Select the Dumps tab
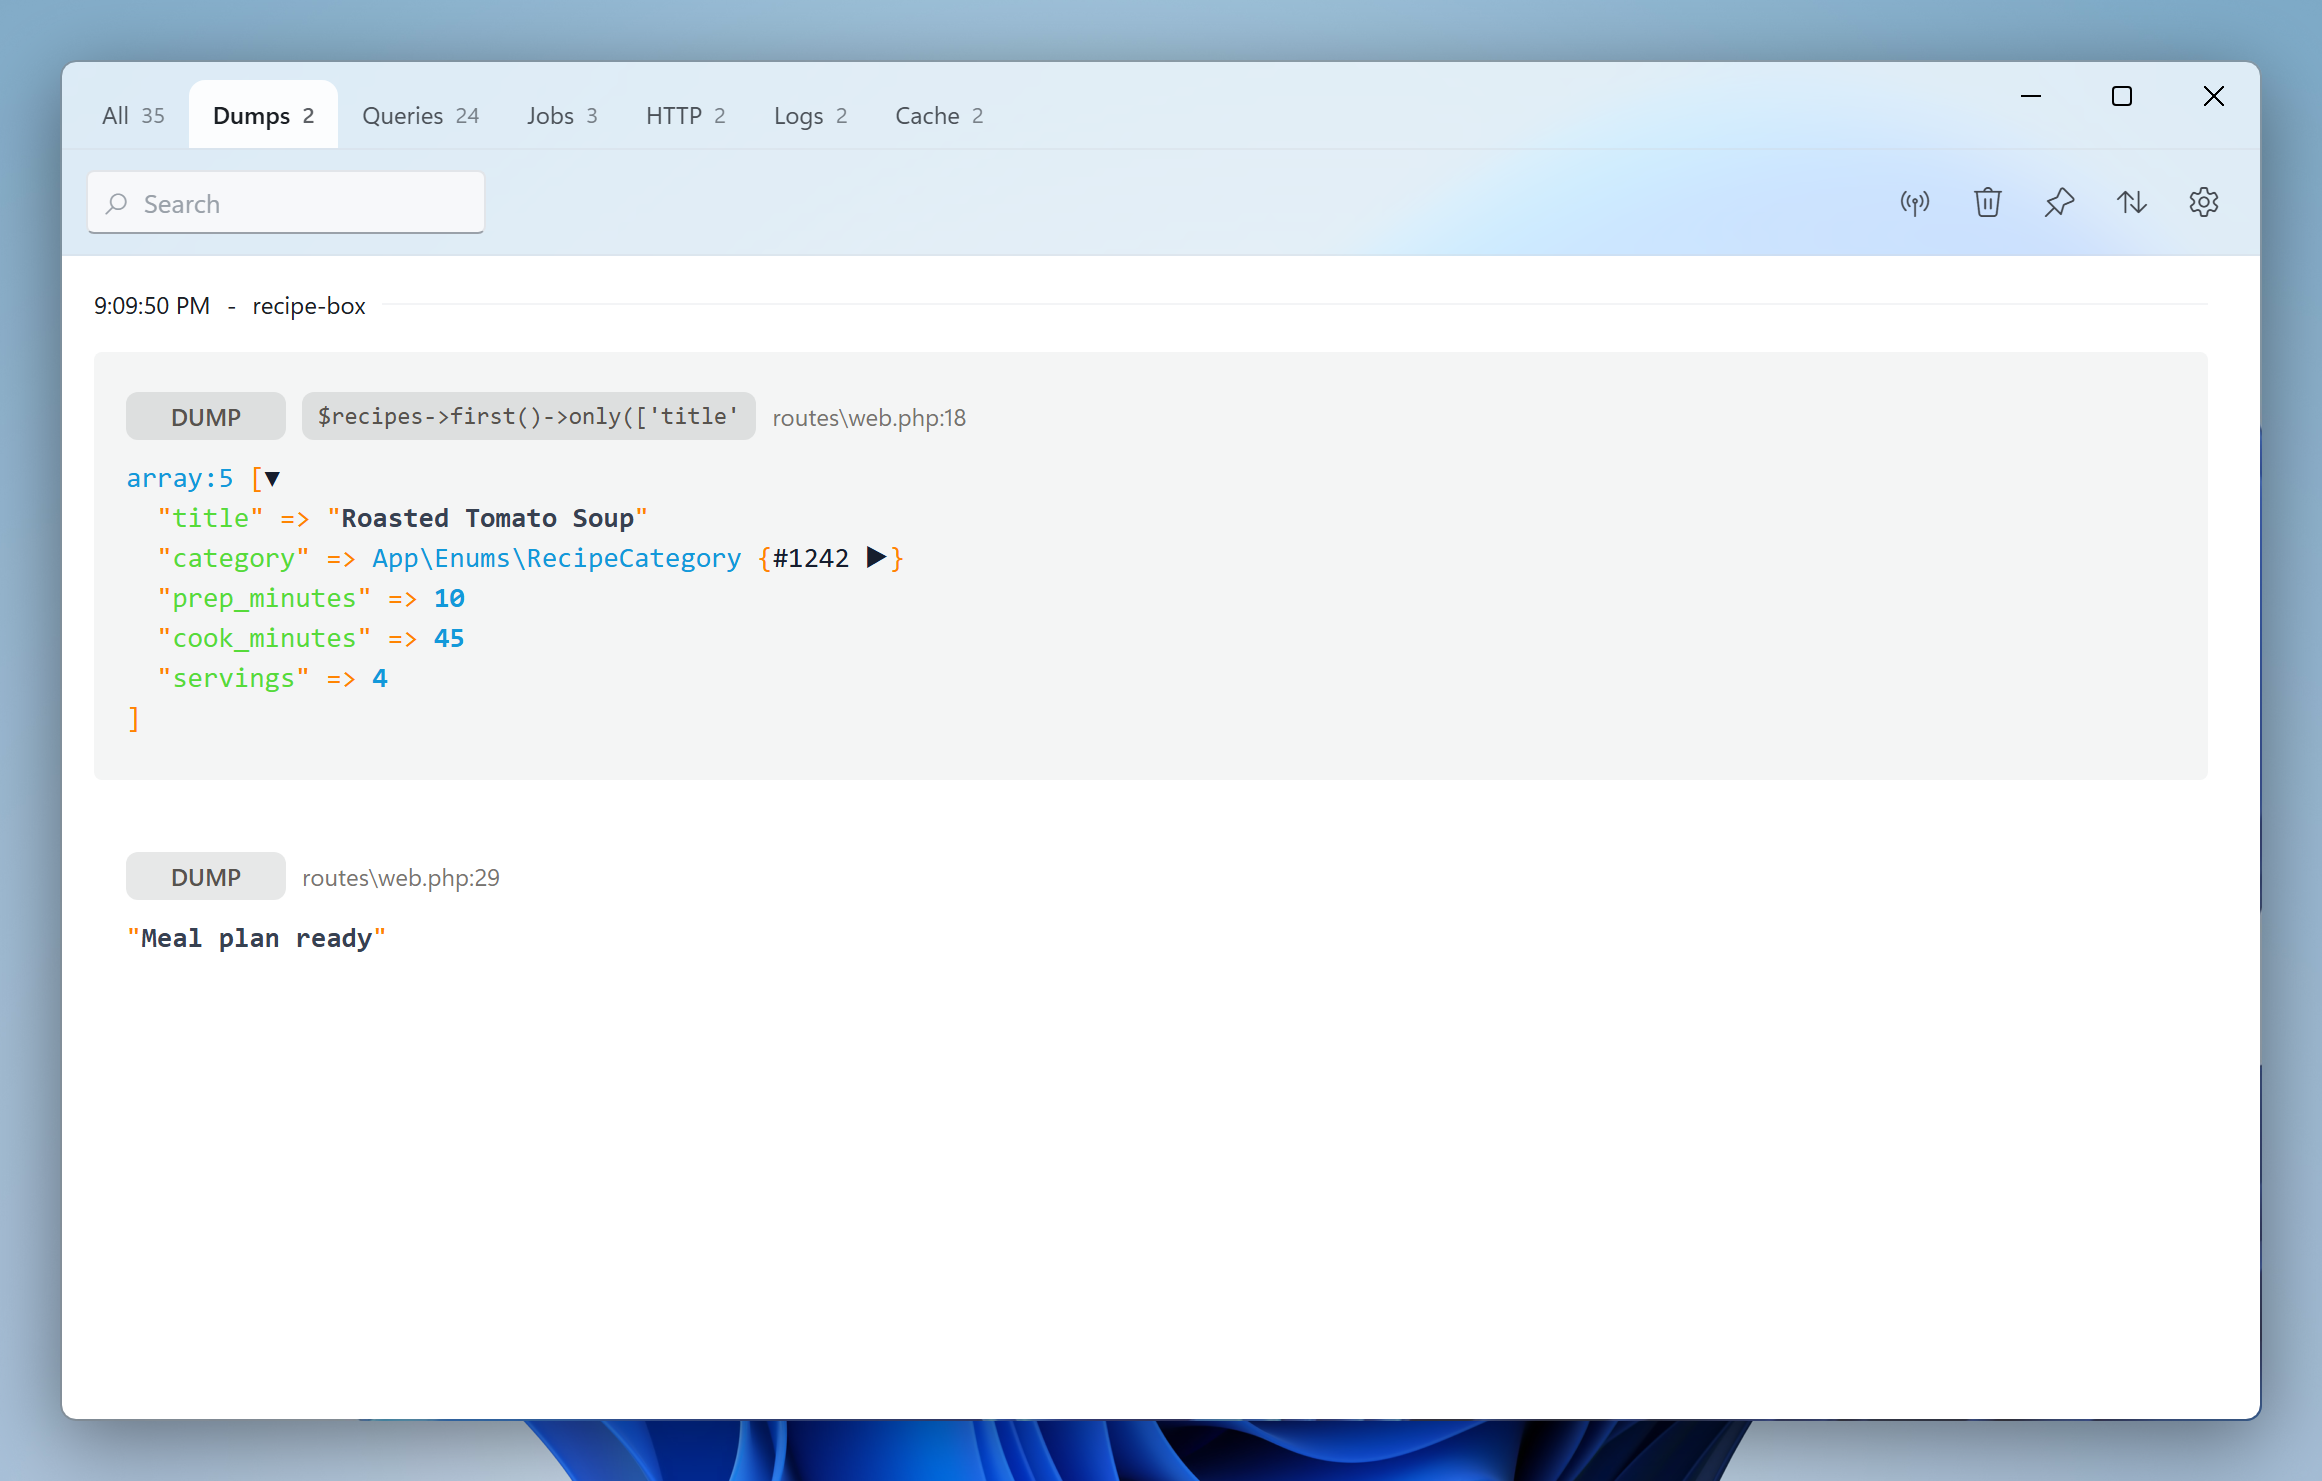Image resolution: width=2322 pixels, height=1481 pixels. [263, 116]
